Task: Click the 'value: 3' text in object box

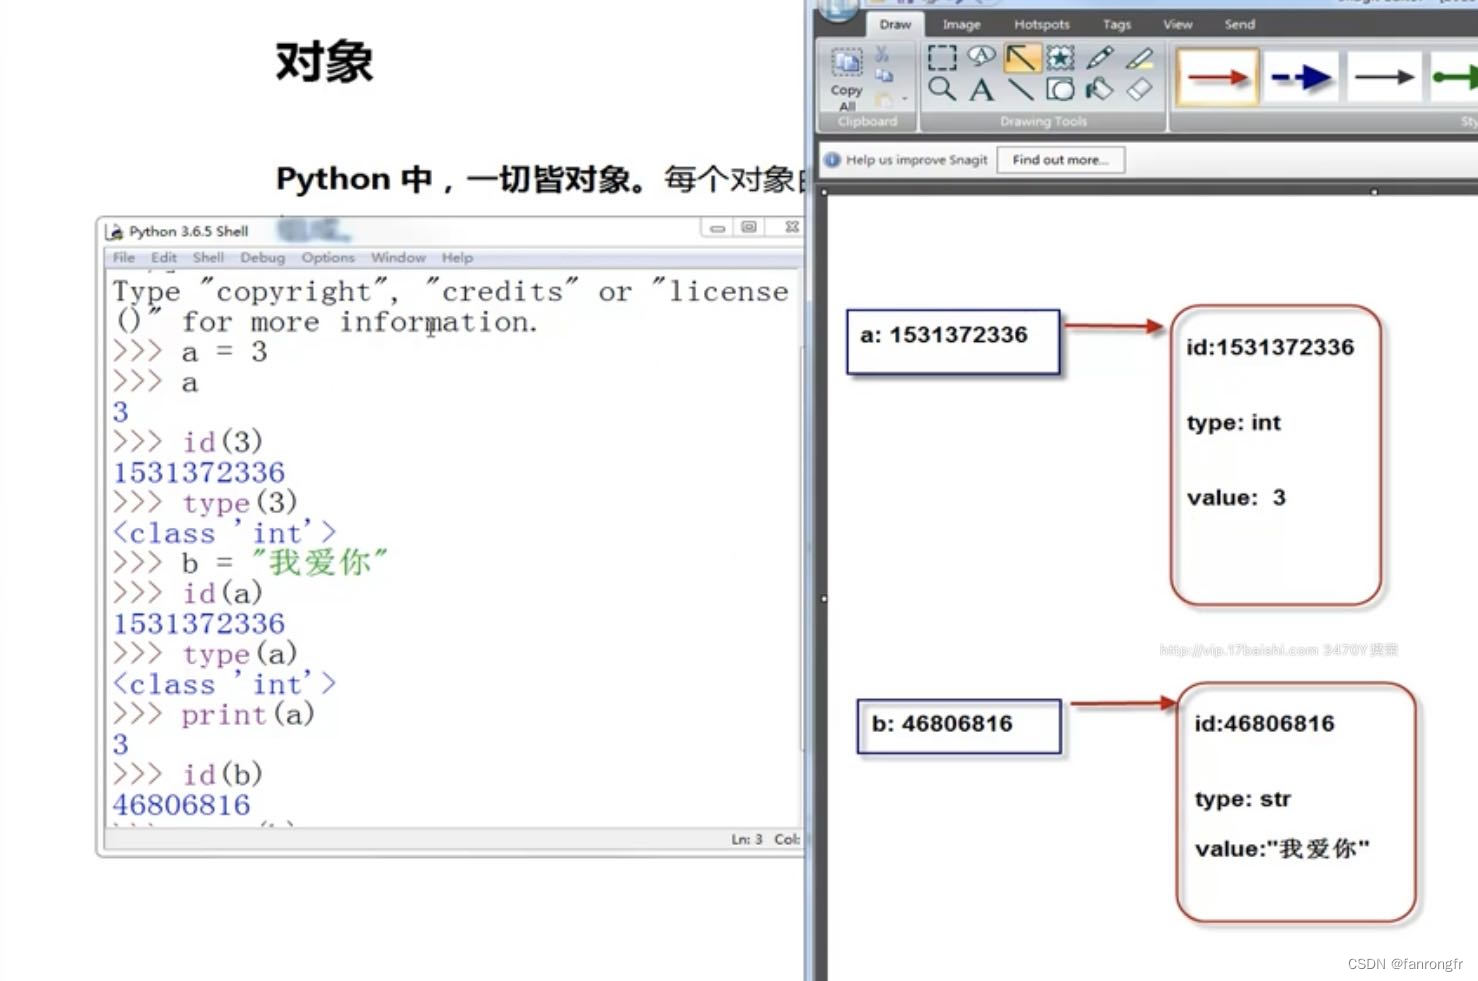Action: click(1236, 498)
